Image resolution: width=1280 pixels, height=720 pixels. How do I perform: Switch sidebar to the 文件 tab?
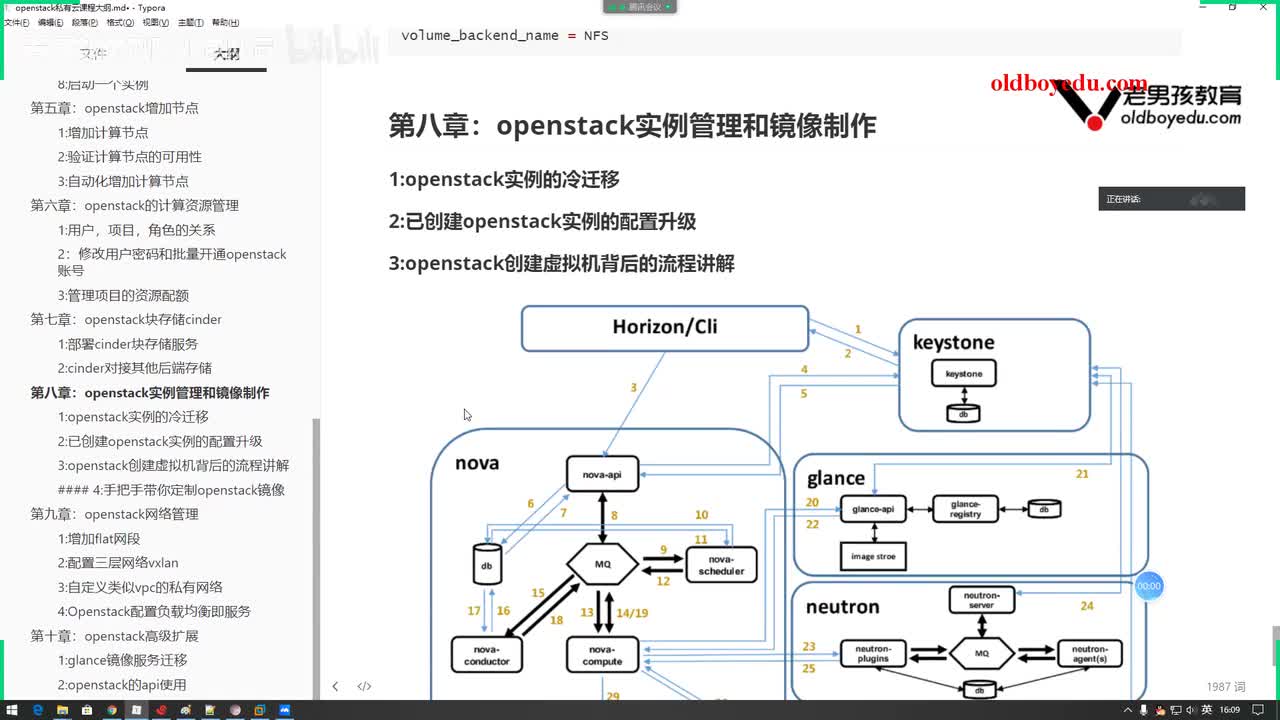pos(92,54)
